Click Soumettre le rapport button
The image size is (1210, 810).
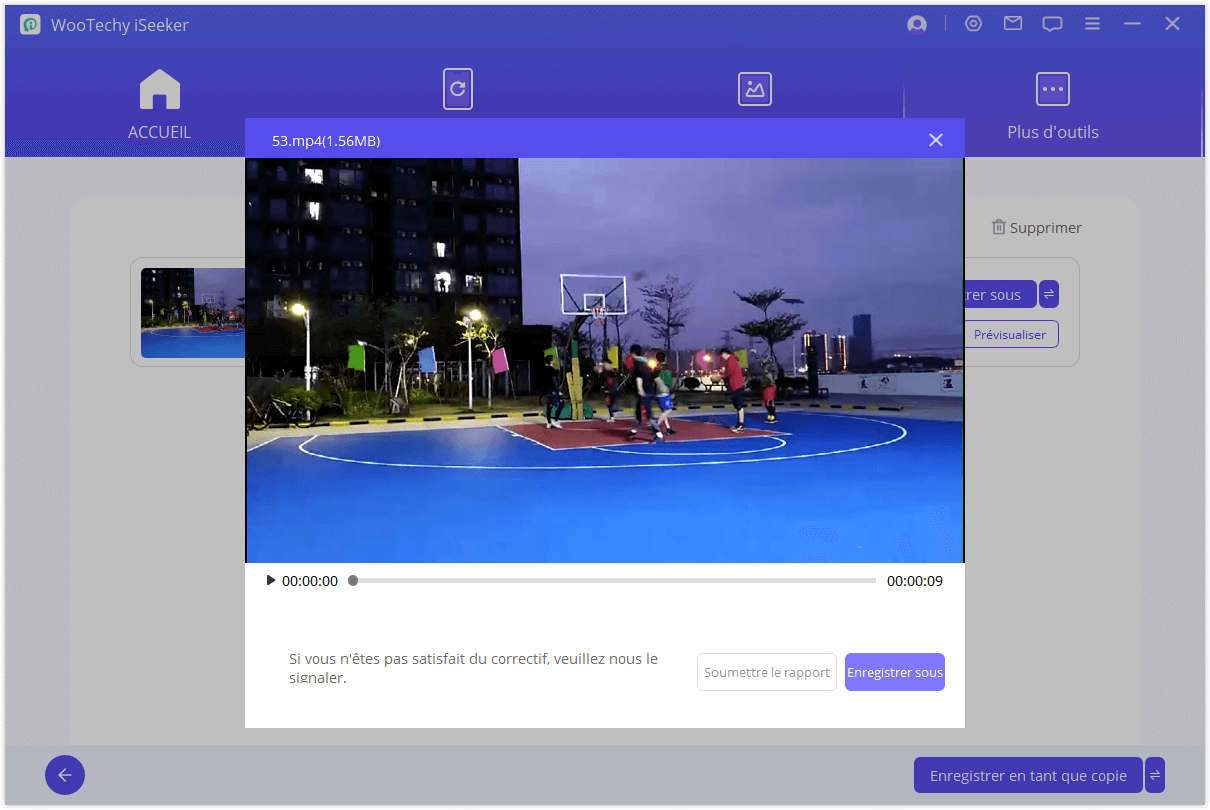766,673
